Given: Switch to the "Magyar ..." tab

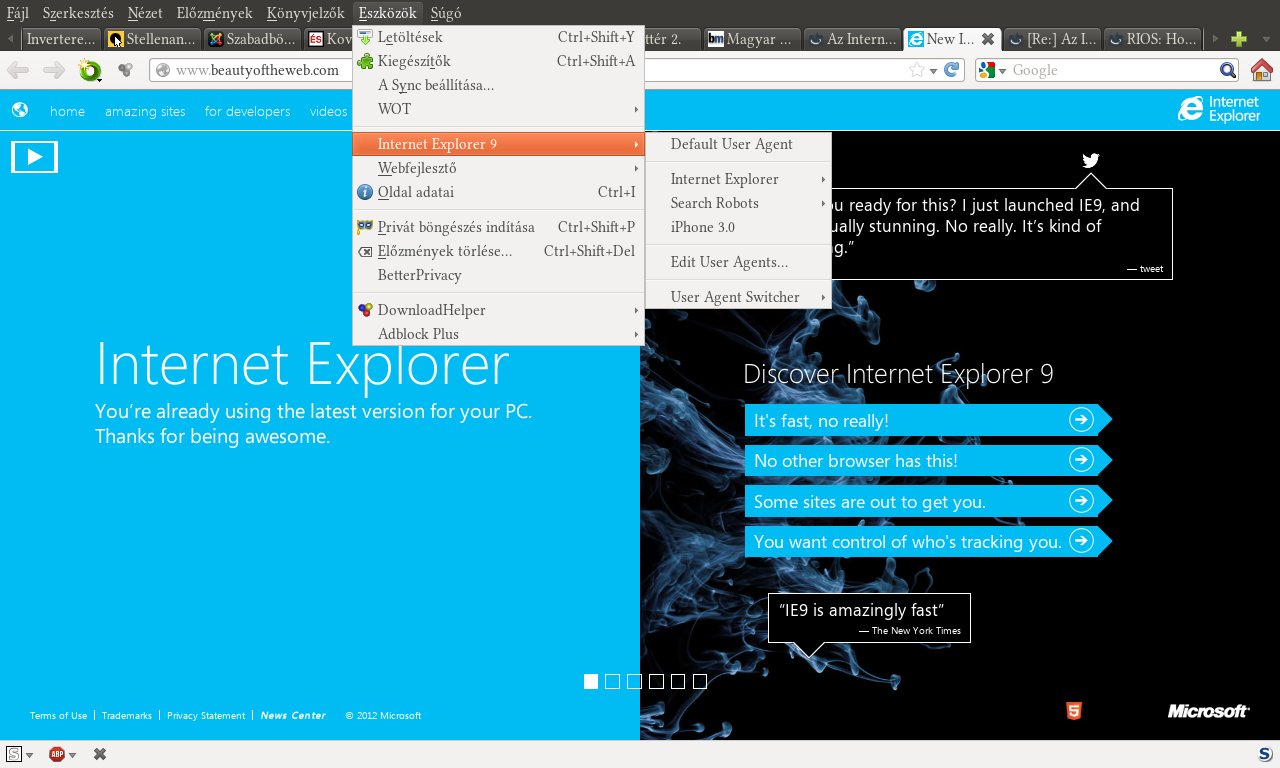Looking at the screenshot, I should [752, 39].
